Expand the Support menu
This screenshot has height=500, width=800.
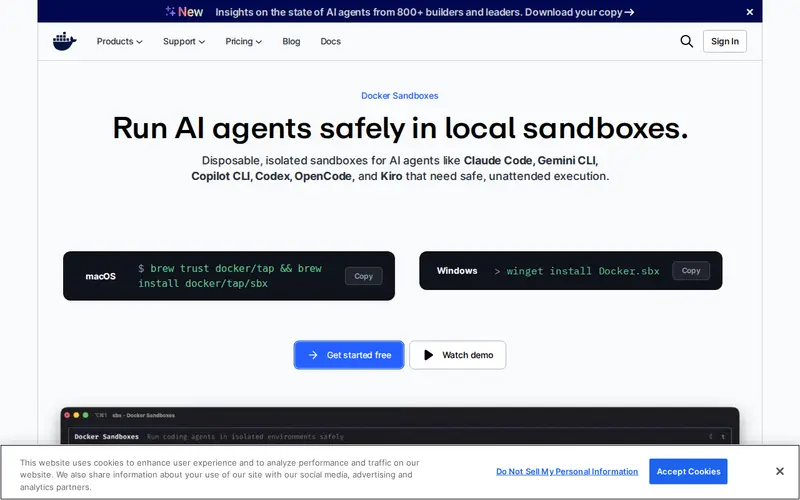(184, 41)
